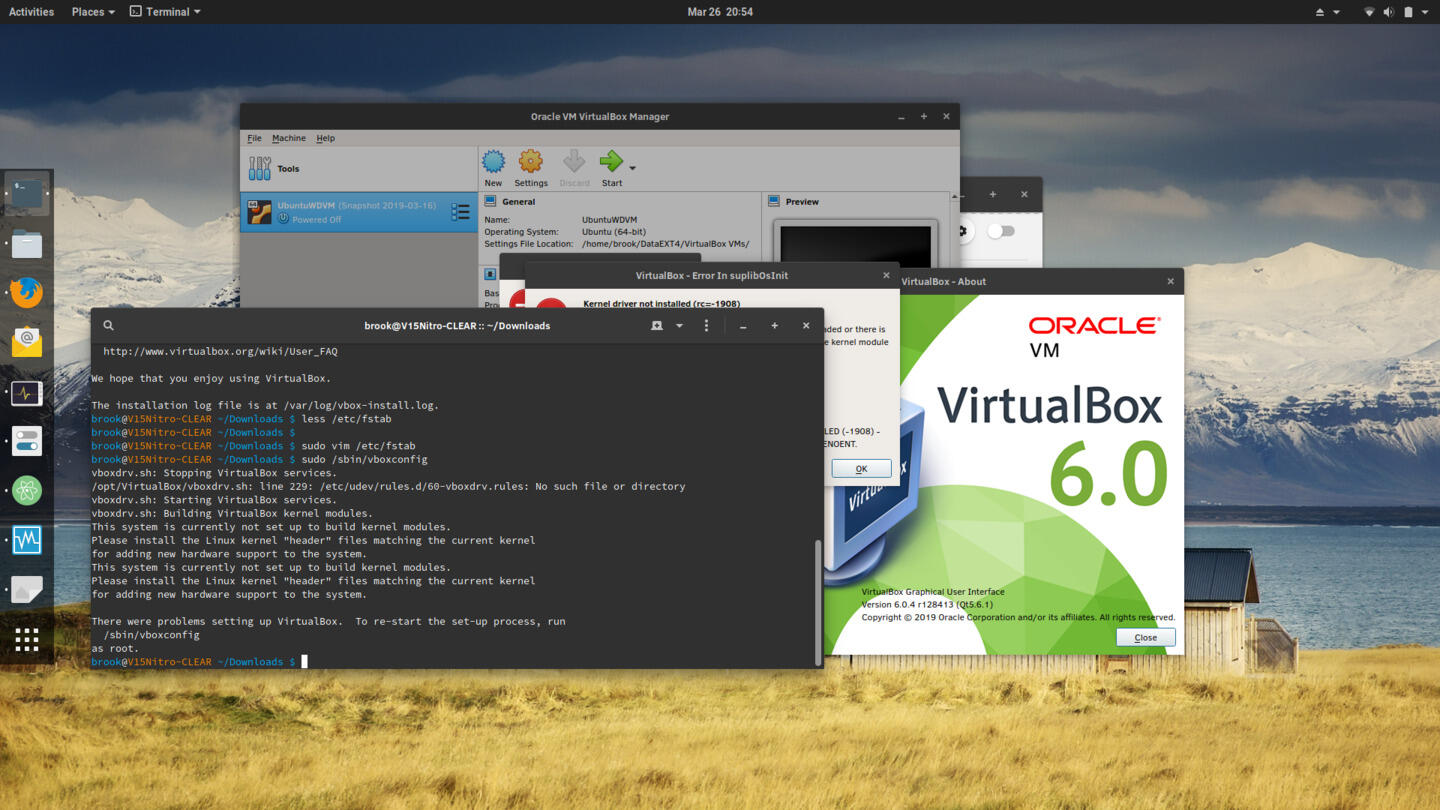Select the Tools entry in VirtualBox Manager
Image resolution: width=1440 pixels, height=810 pixels.
click(x=359, y=169)
